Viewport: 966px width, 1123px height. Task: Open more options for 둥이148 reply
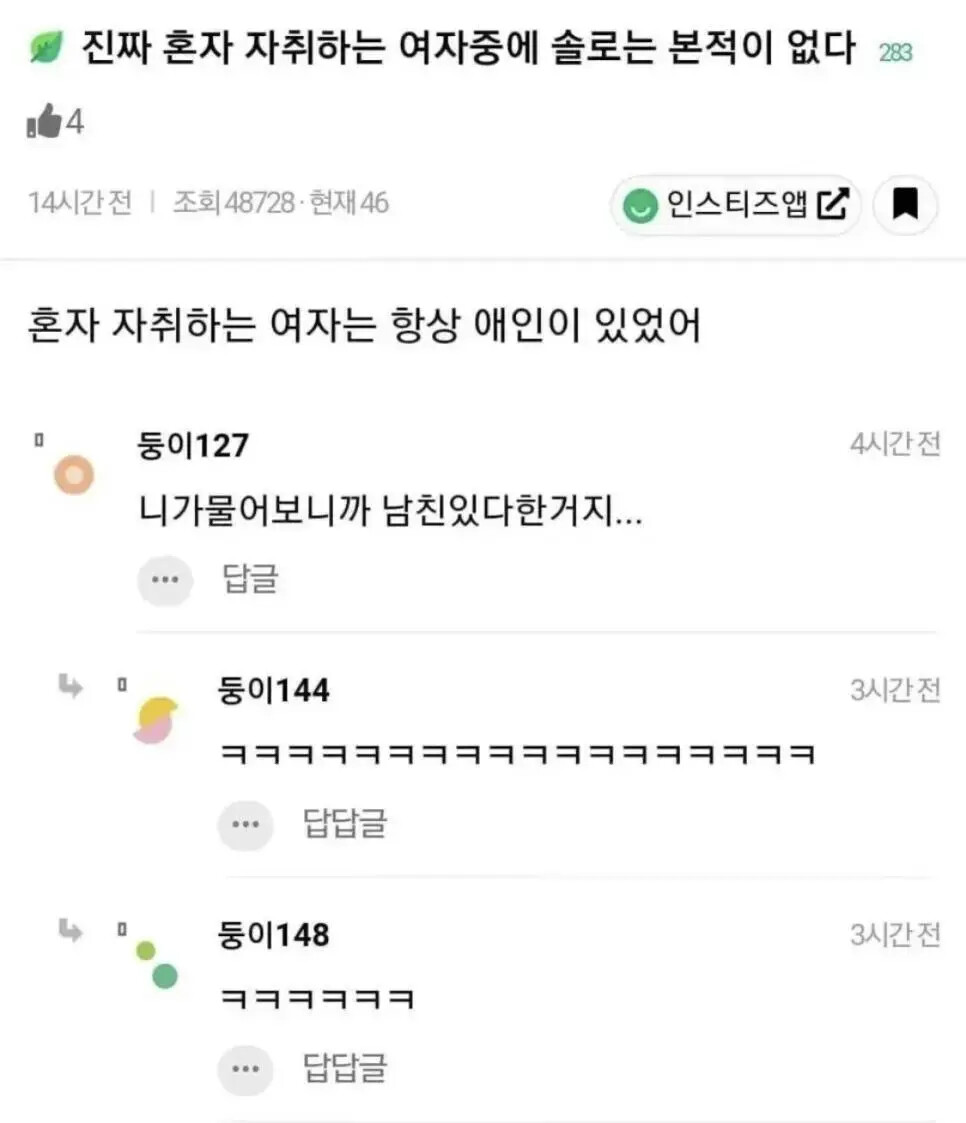coord(245,1068)
